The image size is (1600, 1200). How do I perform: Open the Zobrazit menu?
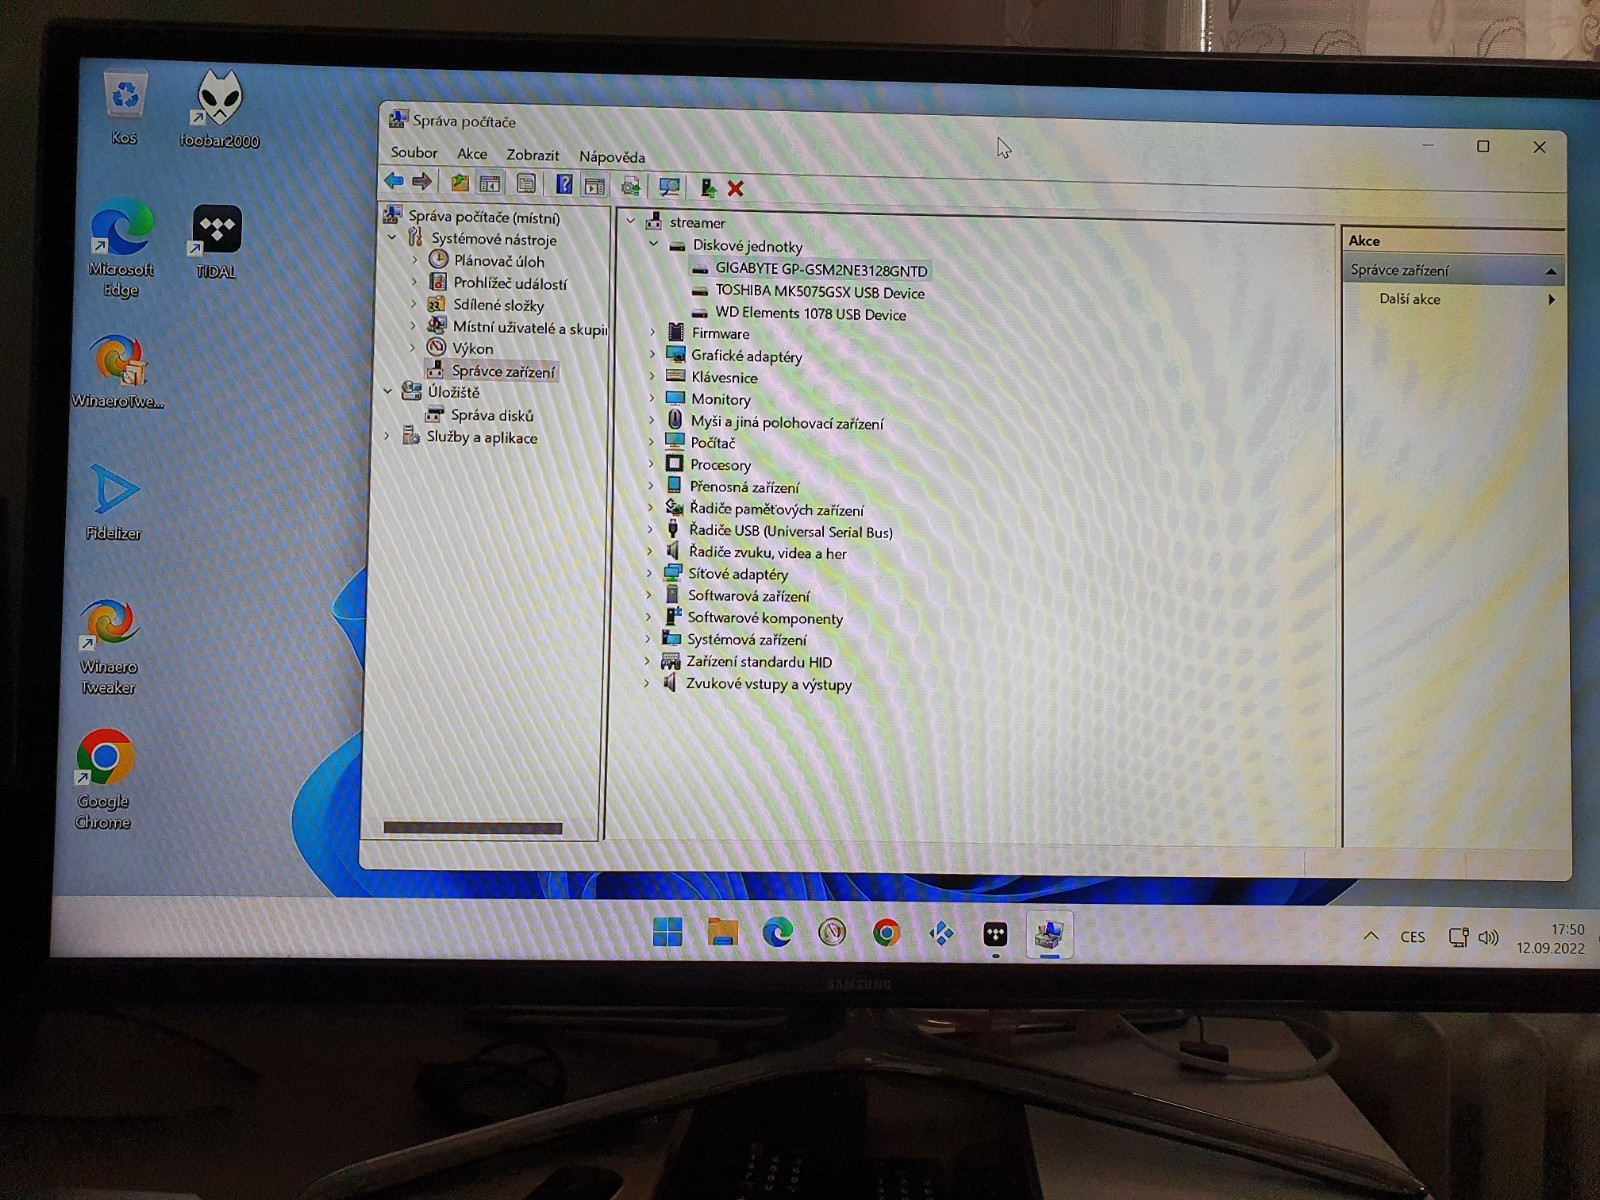click(532, 155)
